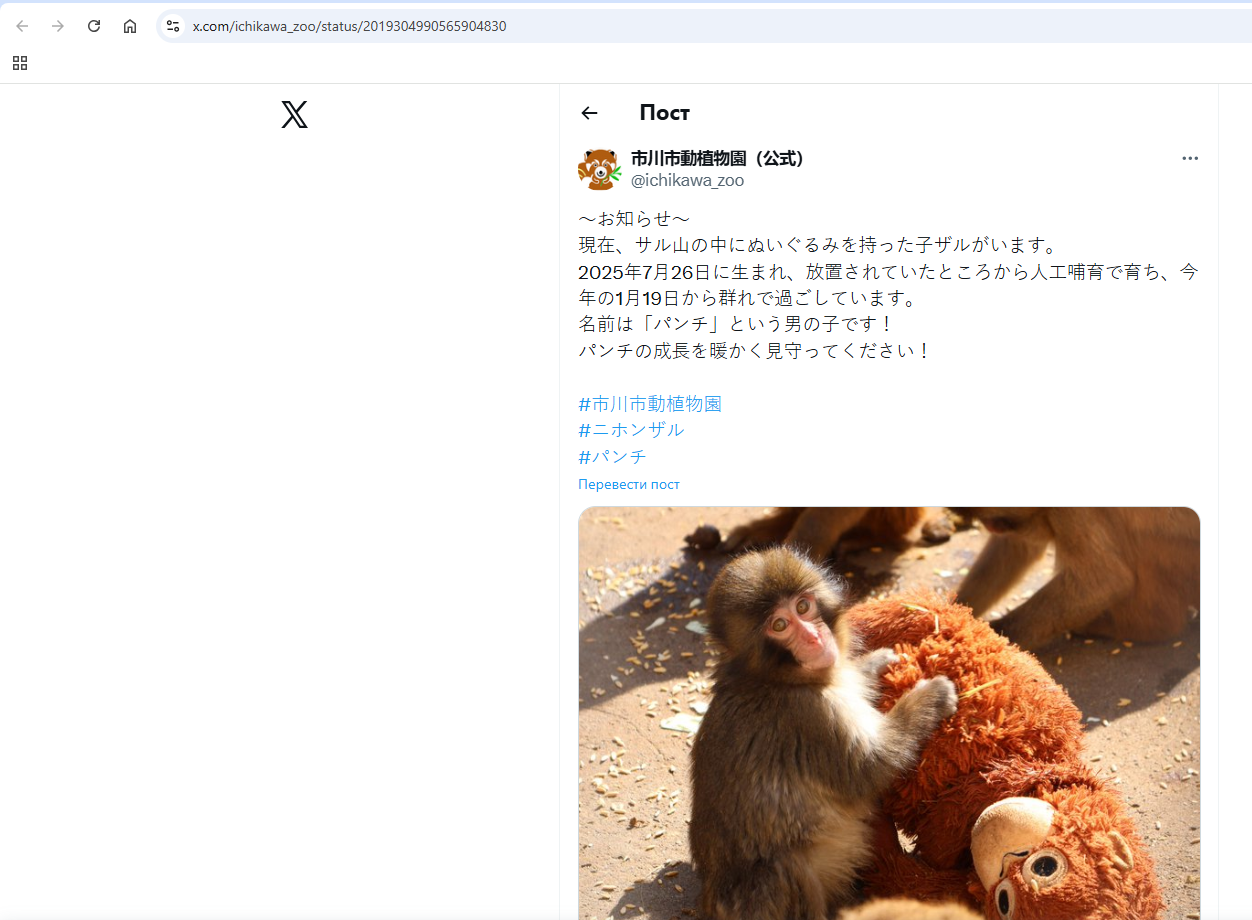Click the X logo

click(294, 115)
